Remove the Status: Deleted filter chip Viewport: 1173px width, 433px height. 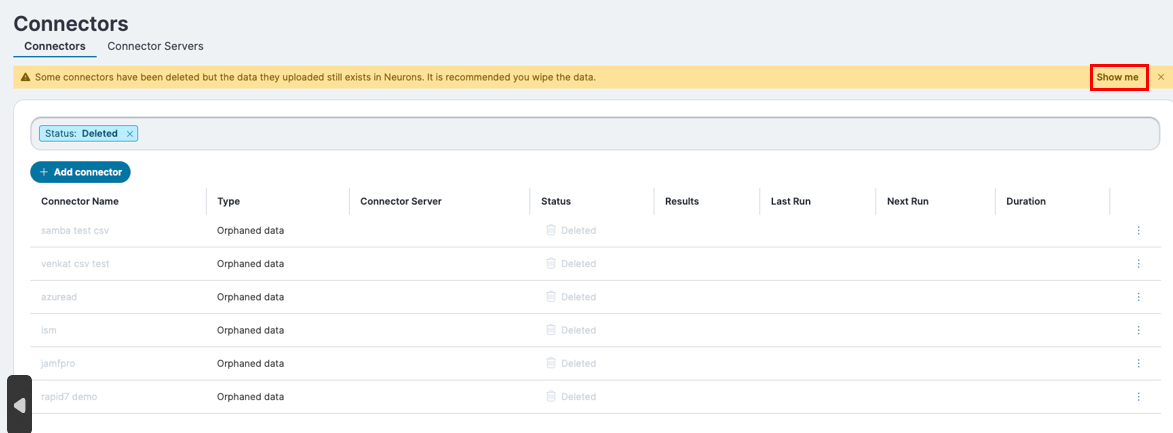click(x=130, y=134)
